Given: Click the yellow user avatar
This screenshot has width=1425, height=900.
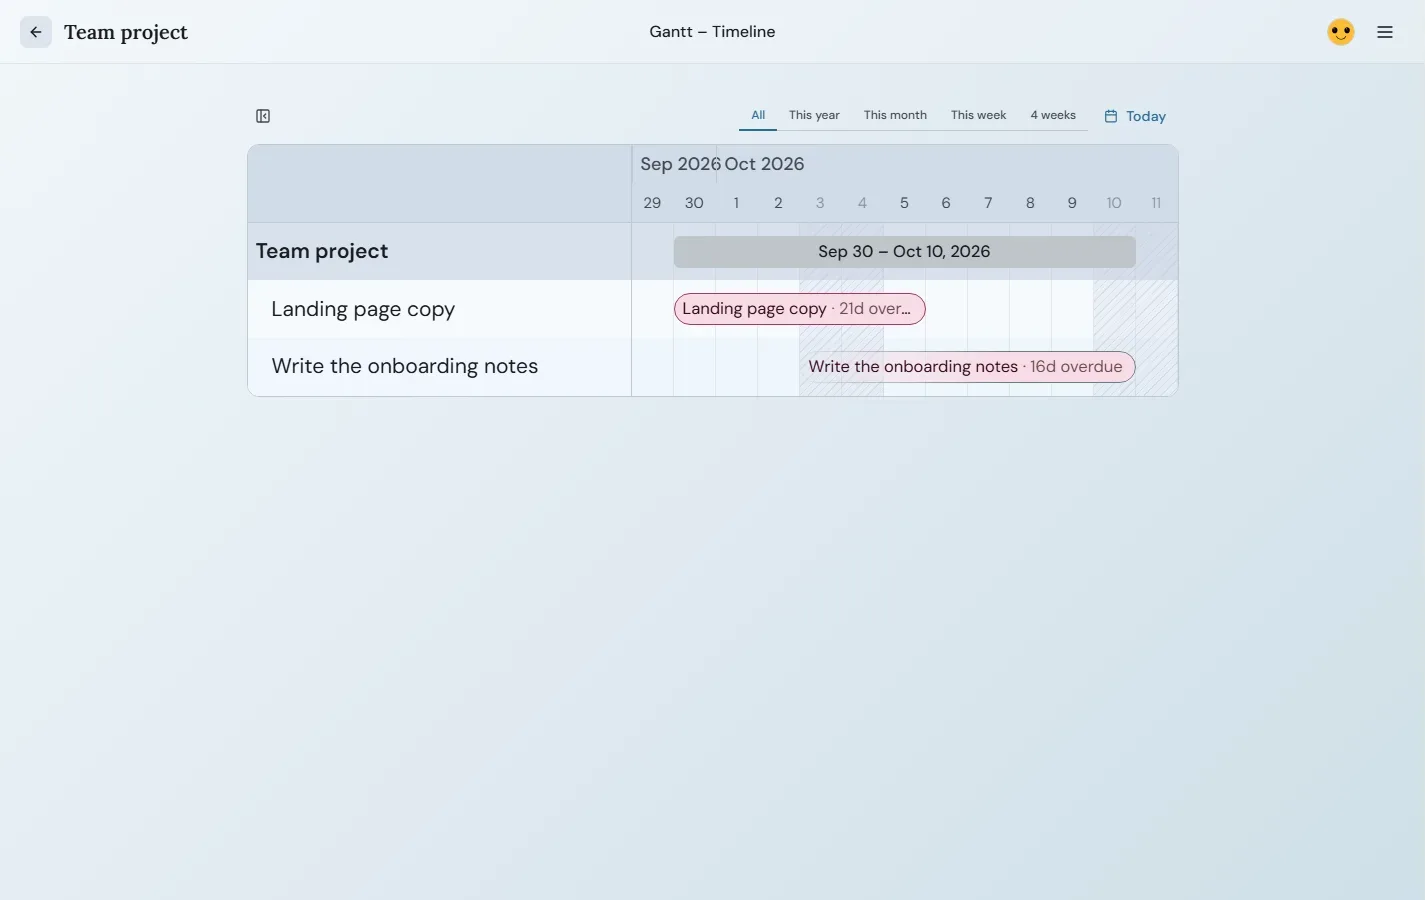Looking at the screenshot, I should pos(1341,32).
